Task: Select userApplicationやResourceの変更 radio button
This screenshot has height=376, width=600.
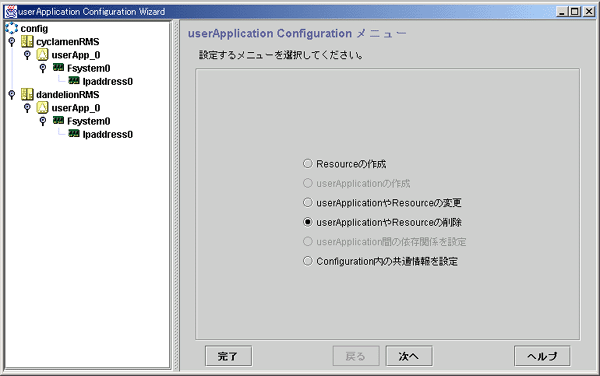Action: [x=308, y=202]
